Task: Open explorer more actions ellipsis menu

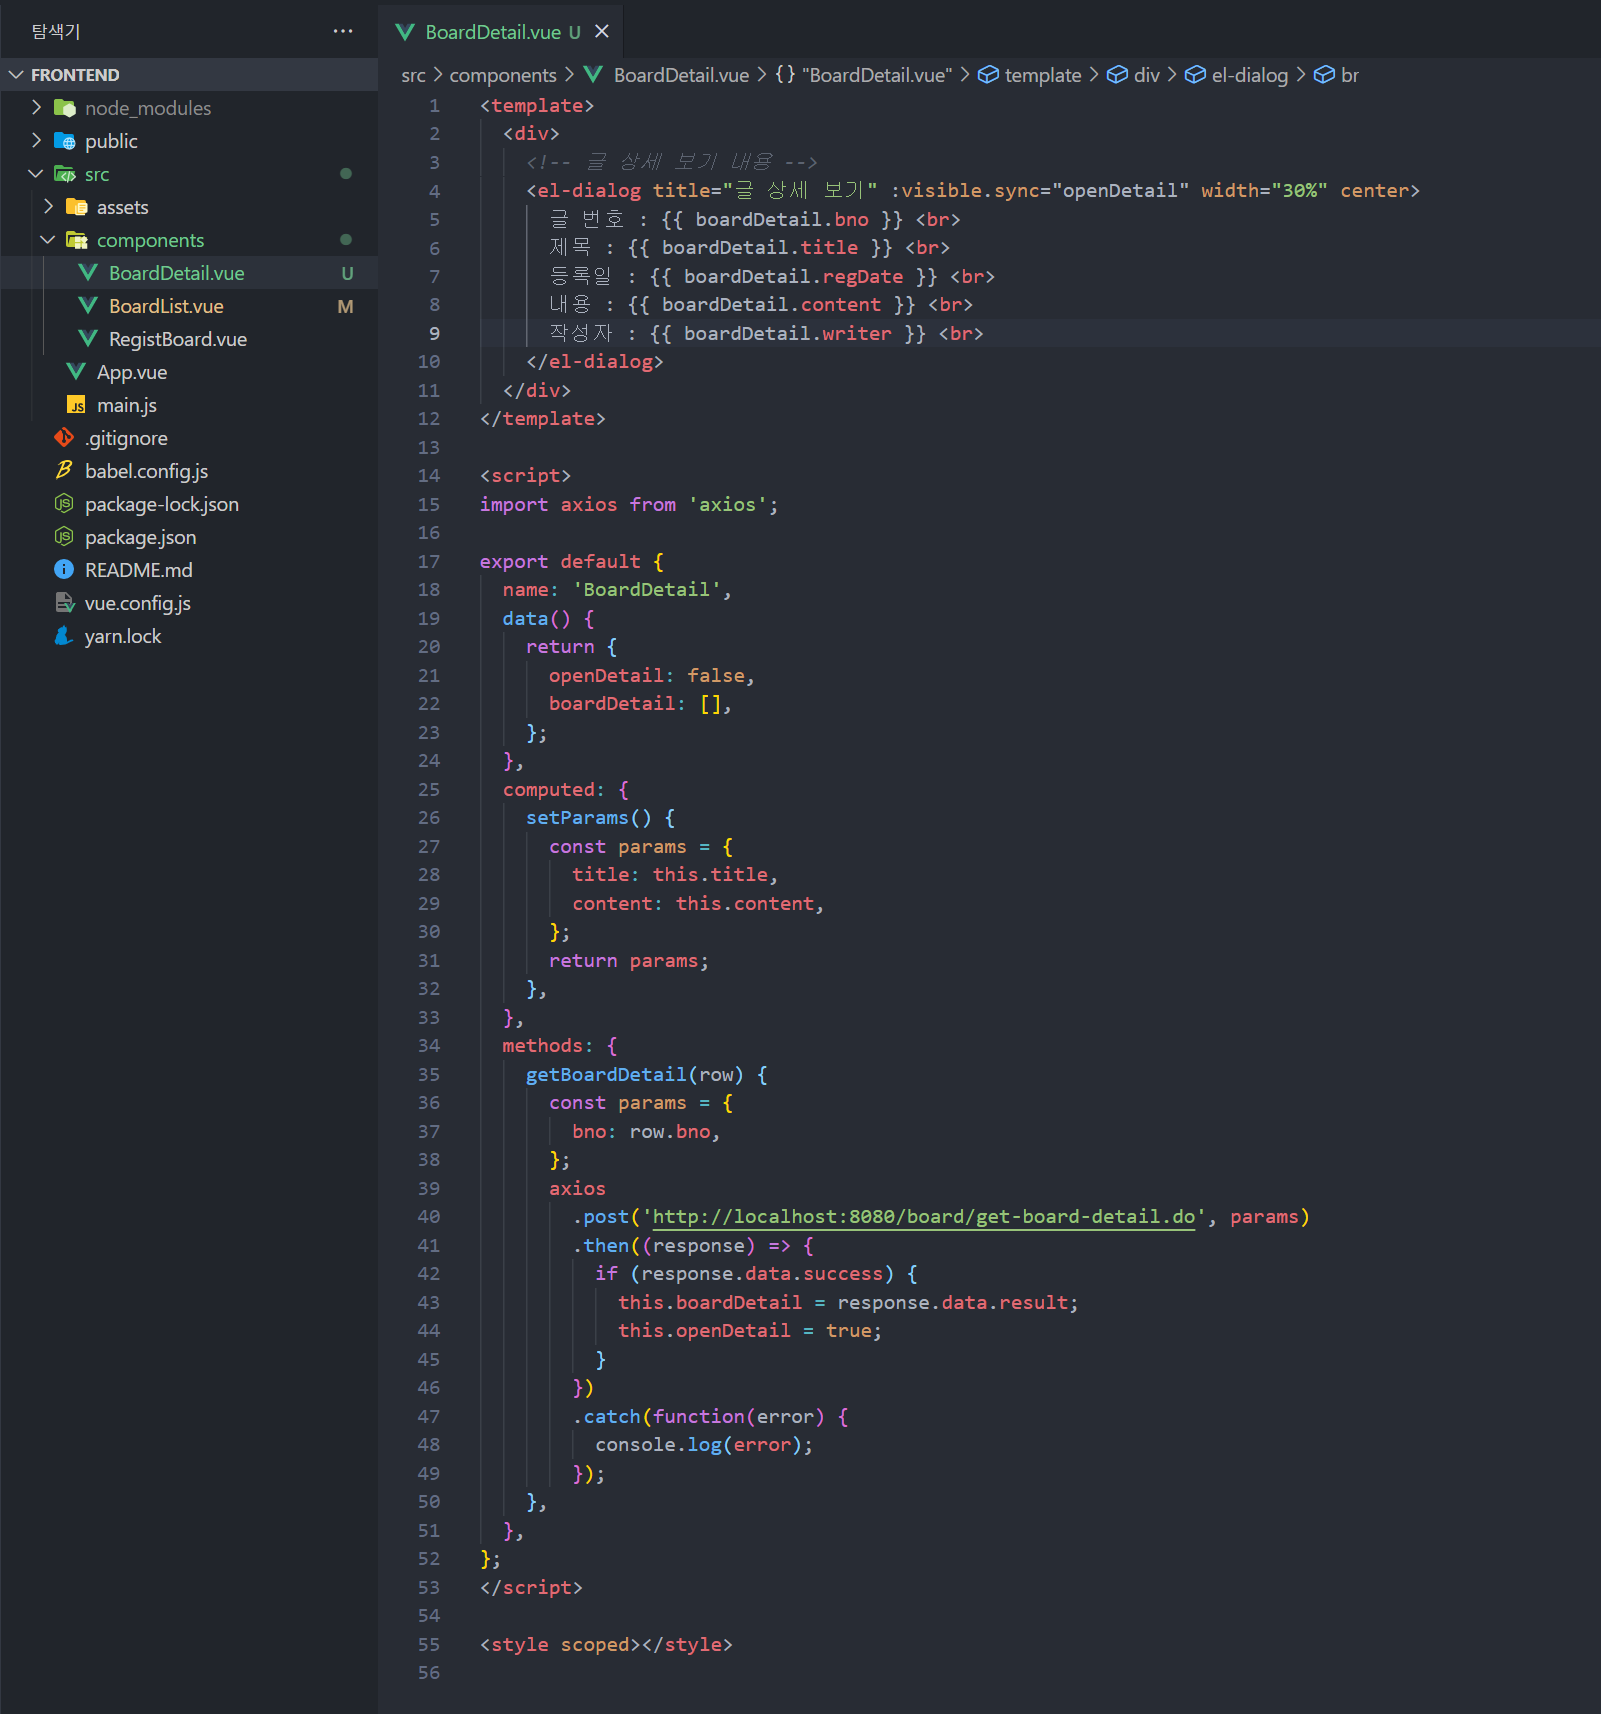Action: pyautogui.click(x=343, y=31)
